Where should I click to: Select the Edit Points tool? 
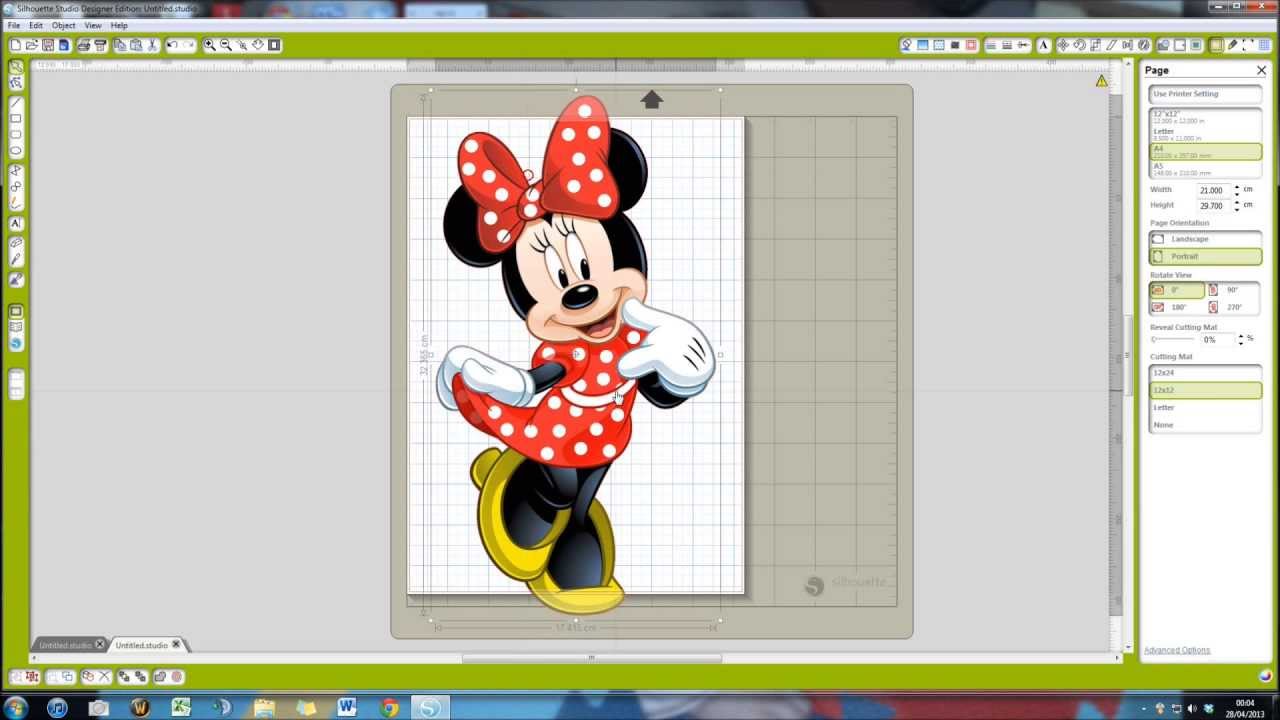click(16, 82)
